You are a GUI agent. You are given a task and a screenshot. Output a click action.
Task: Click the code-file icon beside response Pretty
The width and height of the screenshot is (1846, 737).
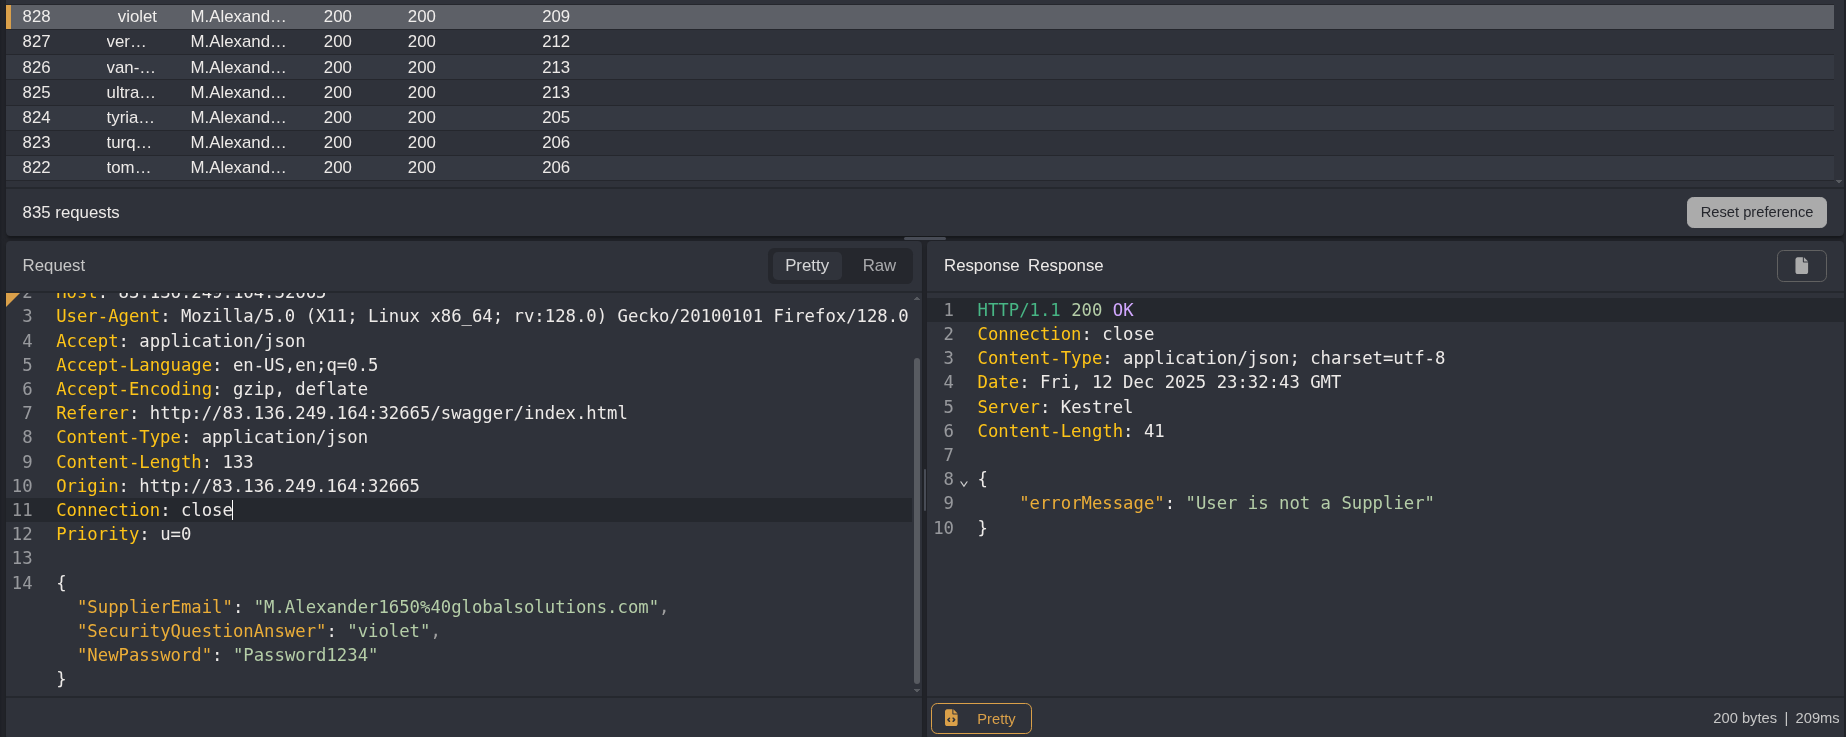pos(951,718)
